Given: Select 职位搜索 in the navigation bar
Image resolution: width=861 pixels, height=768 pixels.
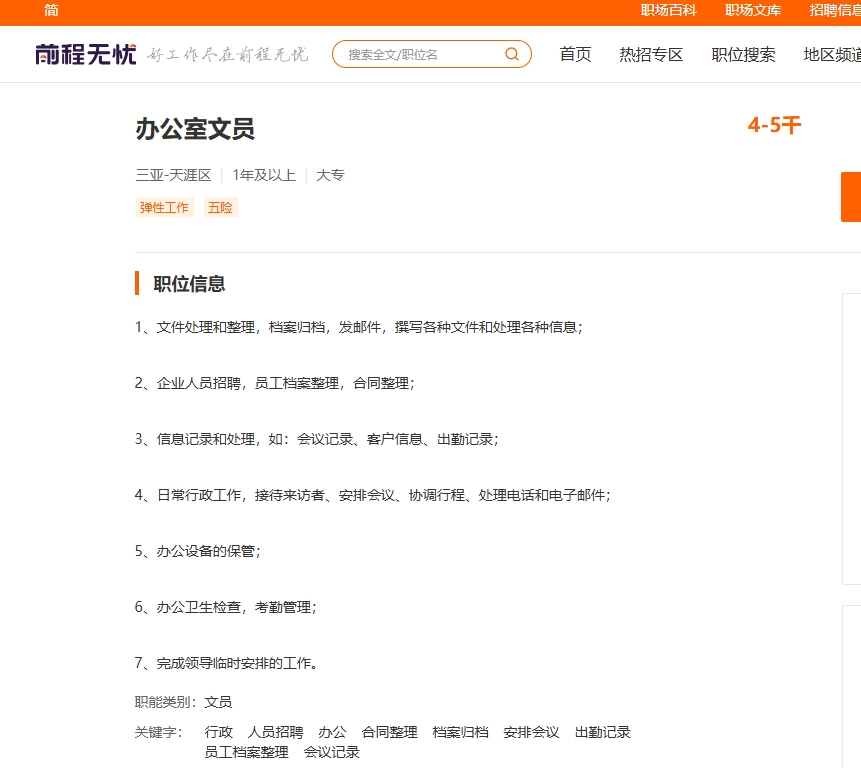Looking at the screenshot, I should coord(743,56).
